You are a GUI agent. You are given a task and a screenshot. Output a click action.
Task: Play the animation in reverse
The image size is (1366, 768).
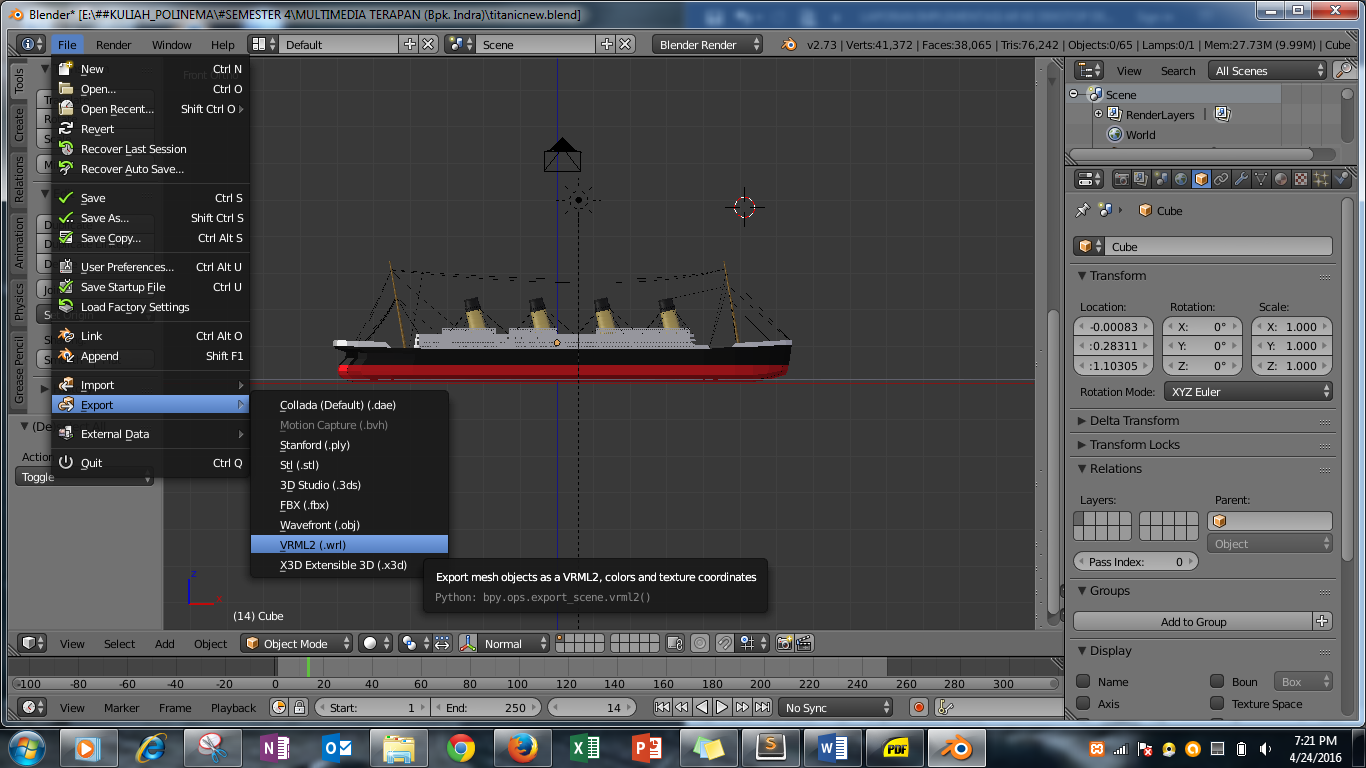(x=702, y=707)
